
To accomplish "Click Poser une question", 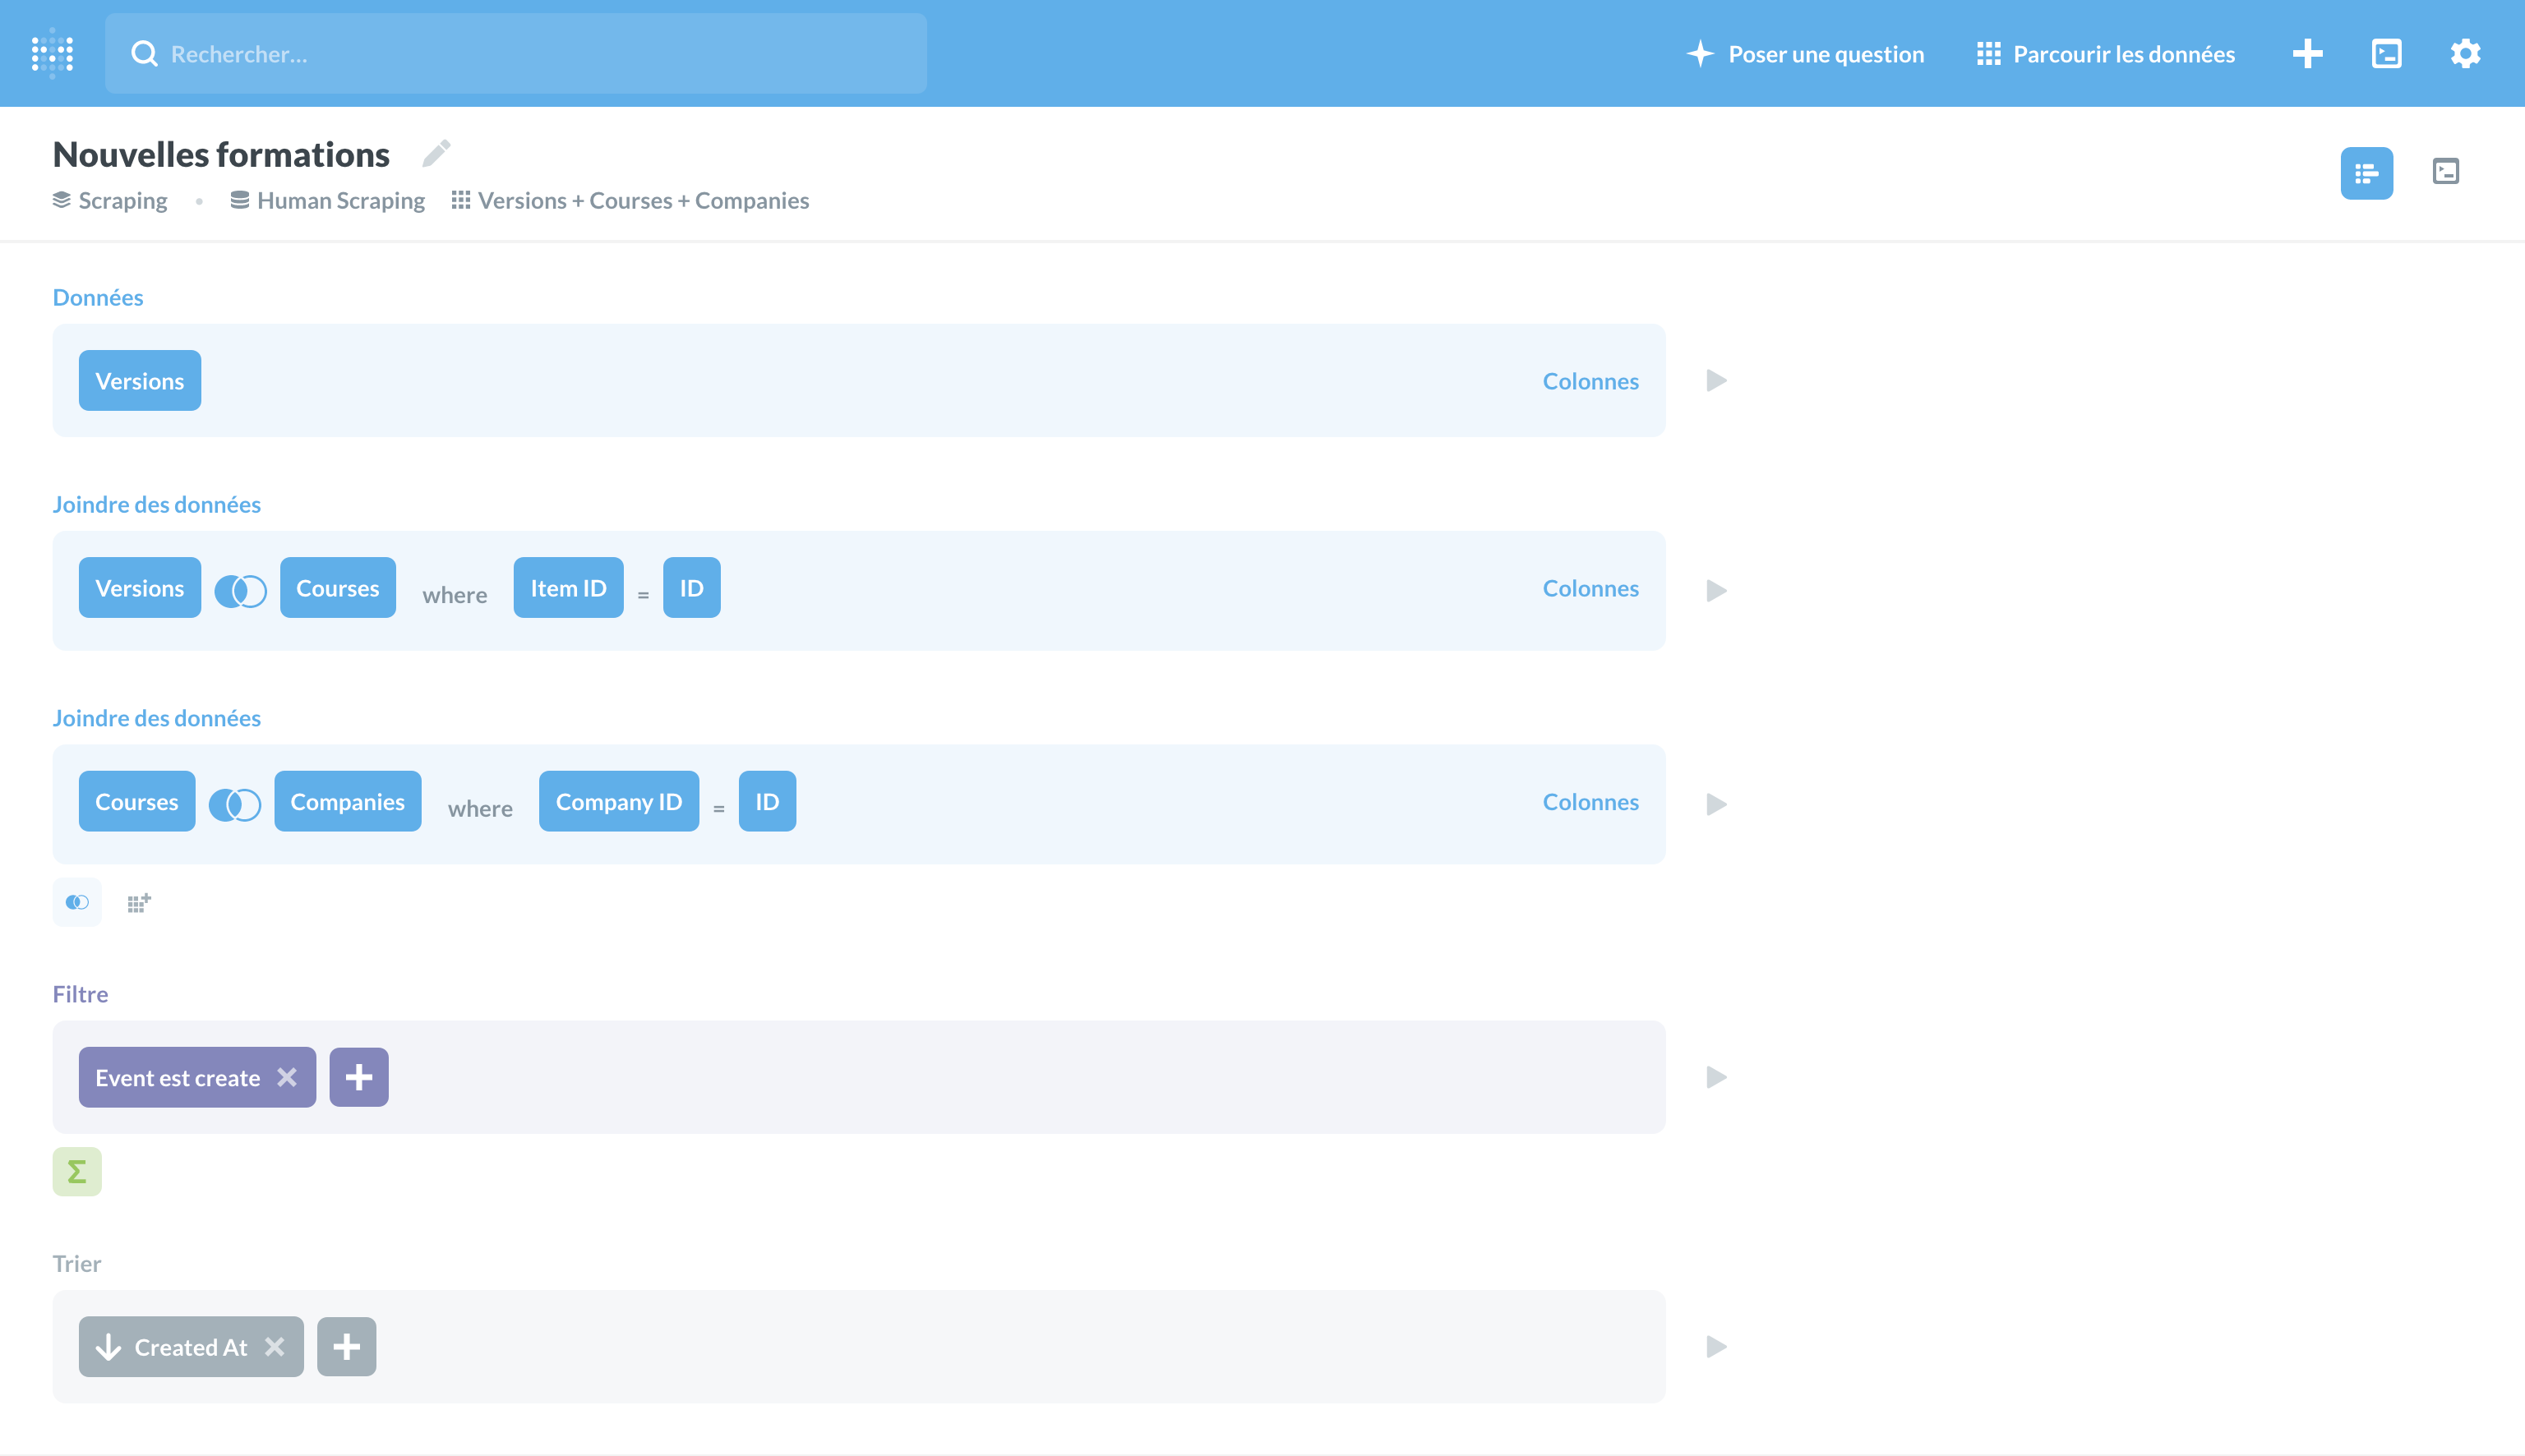I will tap(1806, 54).
